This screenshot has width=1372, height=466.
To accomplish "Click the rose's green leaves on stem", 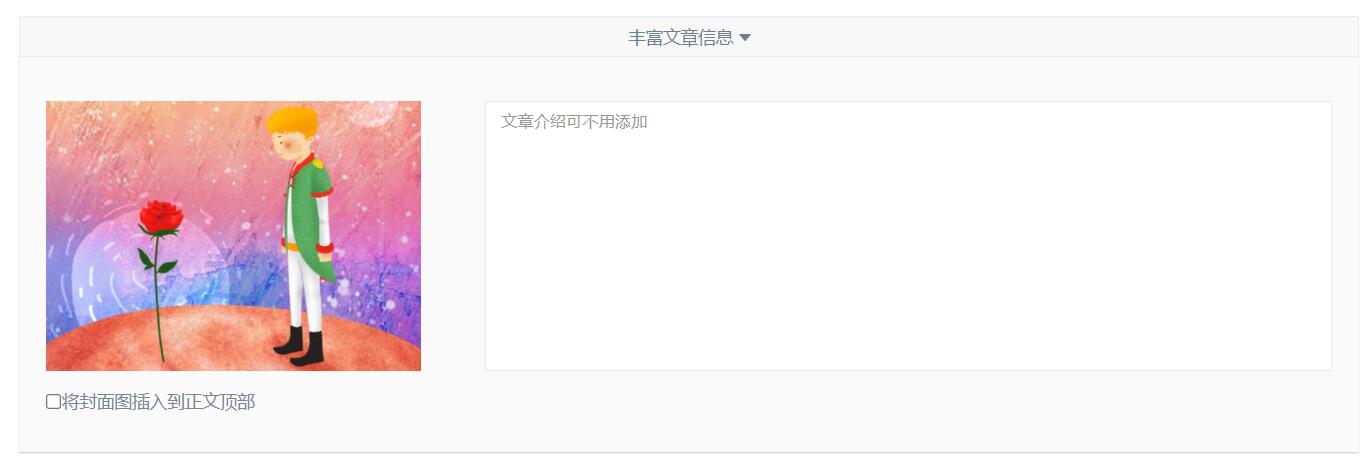I will point(156,262).
